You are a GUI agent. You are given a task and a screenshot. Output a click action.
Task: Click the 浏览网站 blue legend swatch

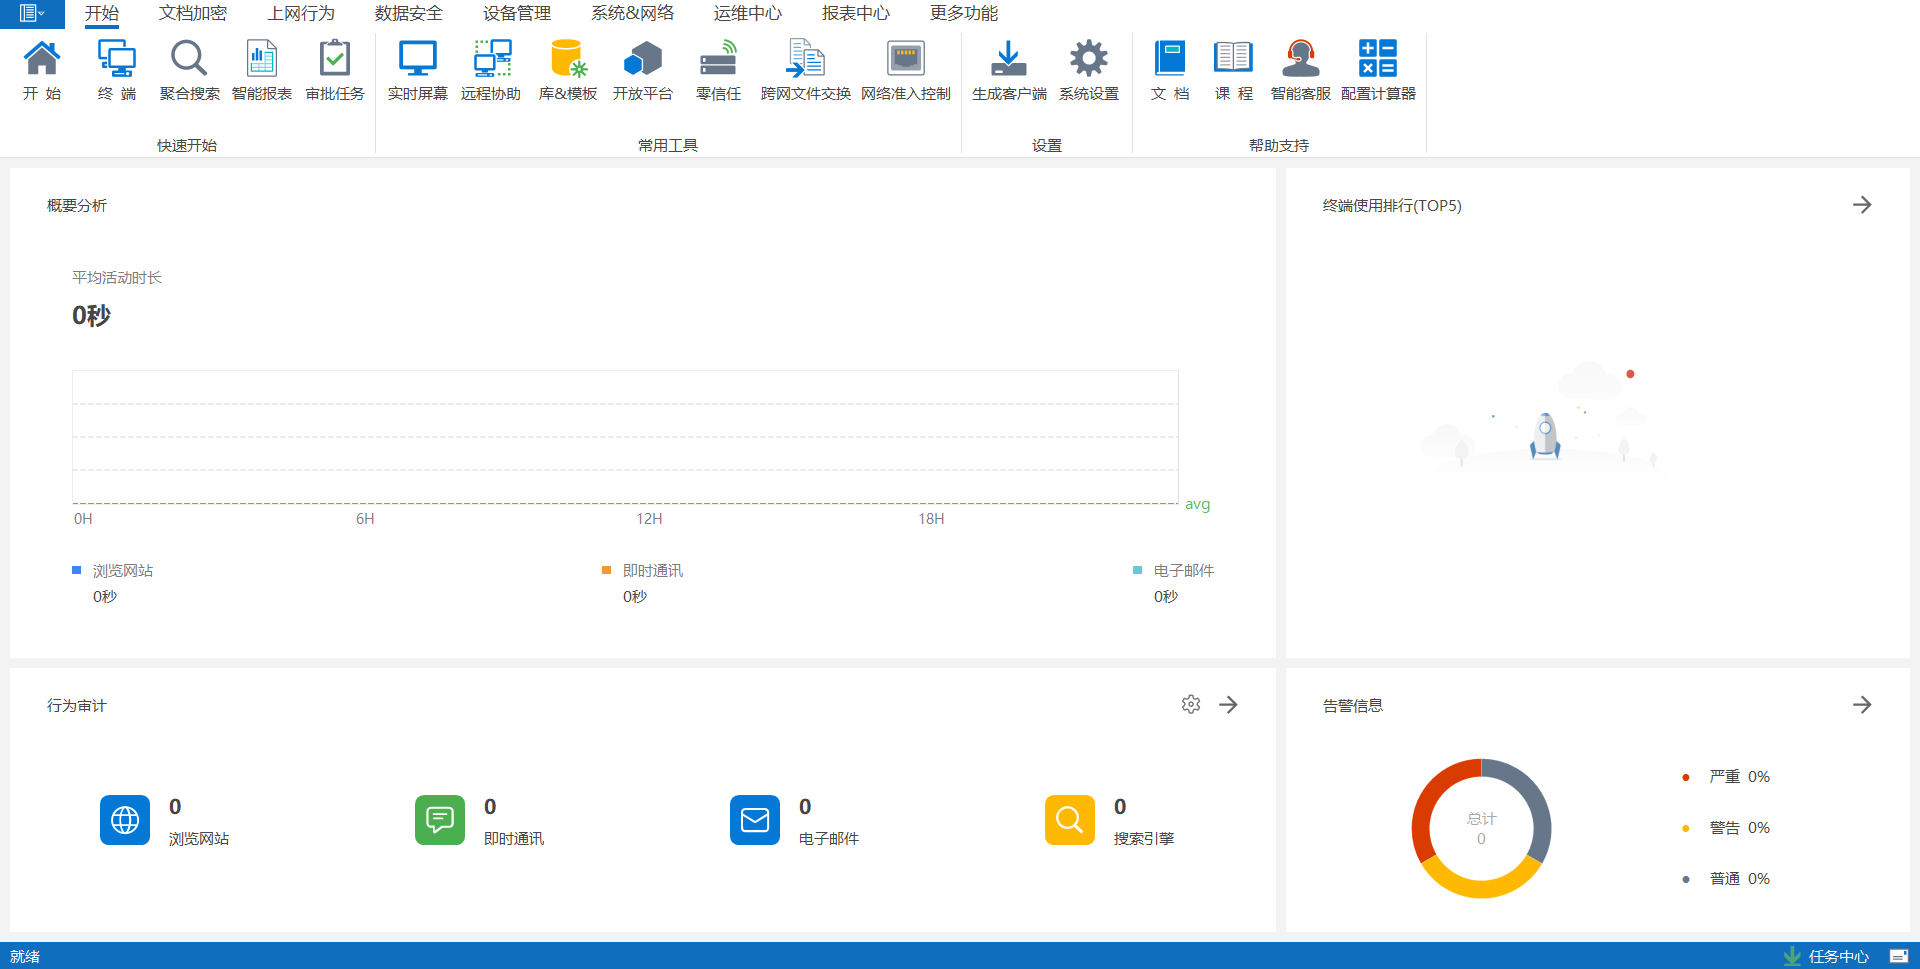pos(76,570)
